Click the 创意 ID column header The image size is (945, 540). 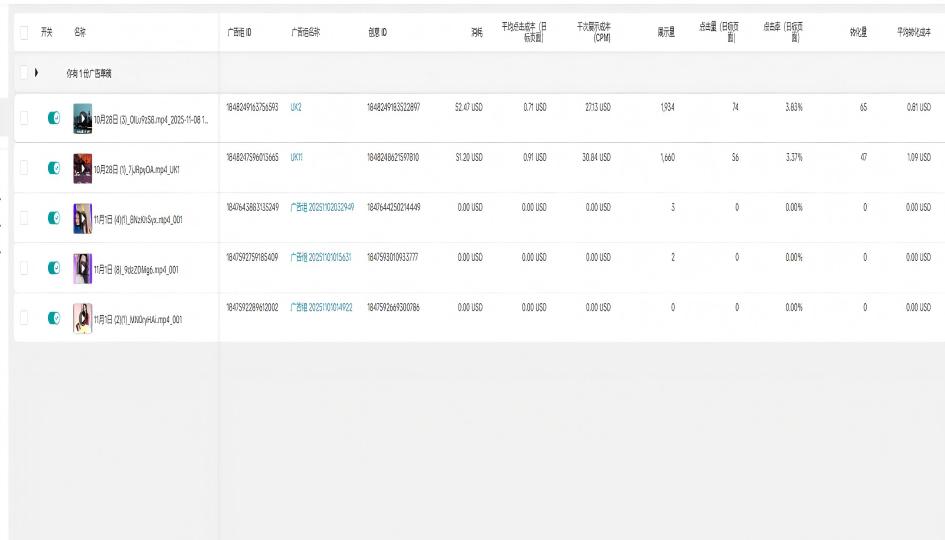click(x=377, y=33)
